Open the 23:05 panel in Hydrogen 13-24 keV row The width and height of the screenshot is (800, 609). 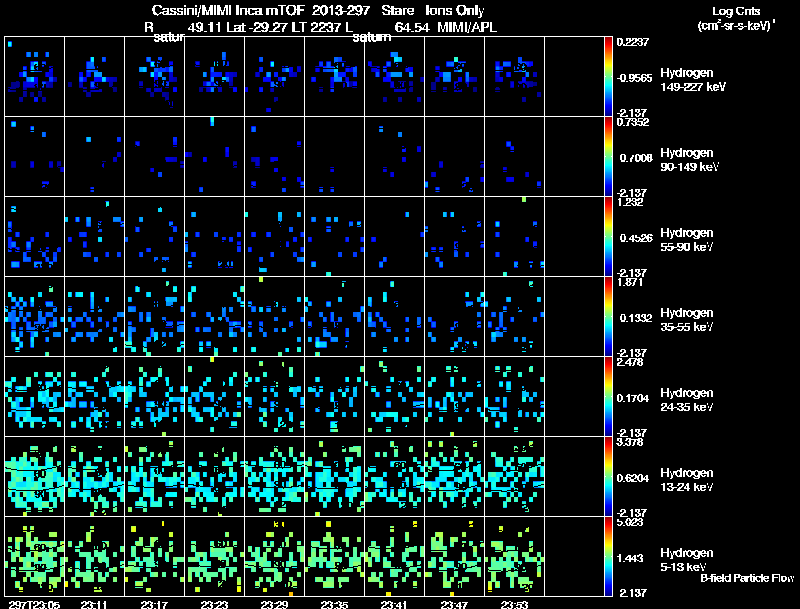coord(35,477)
